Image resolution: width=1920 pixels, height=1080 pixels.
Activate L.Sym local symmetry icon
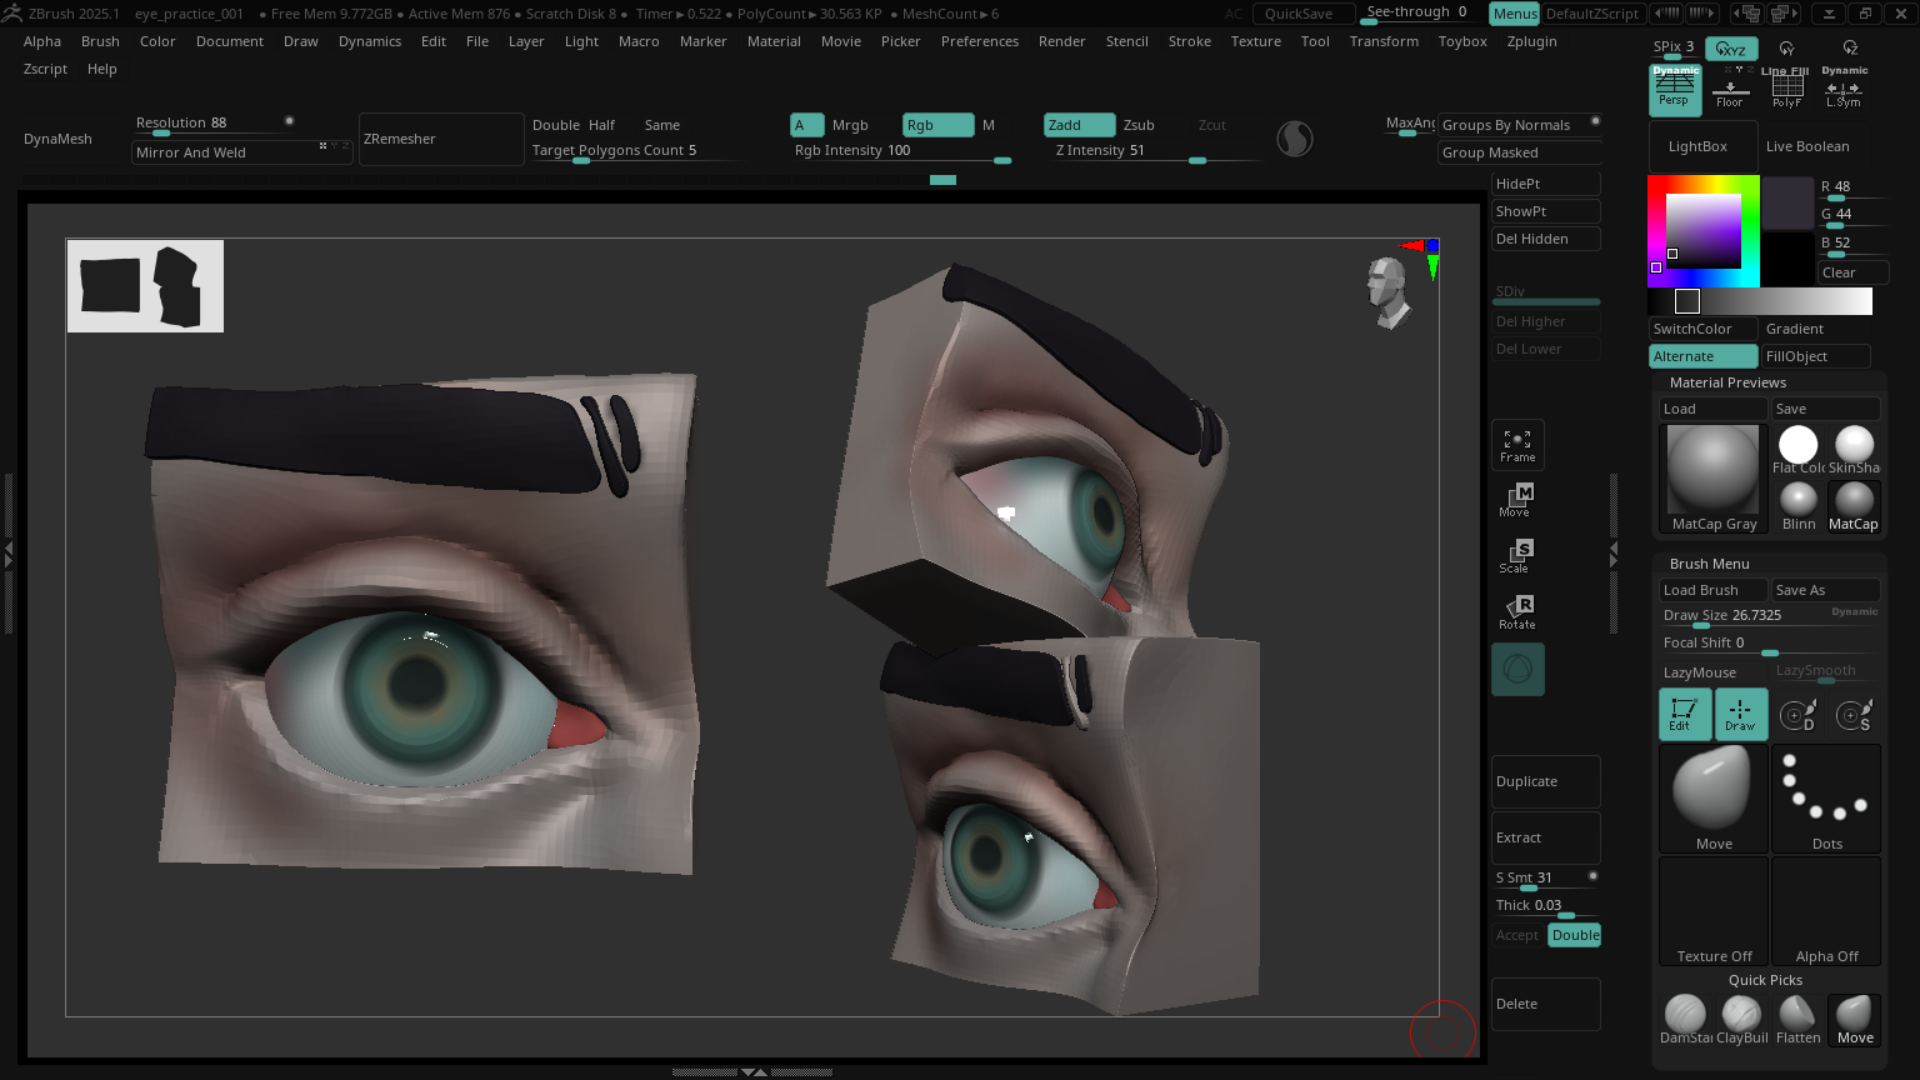pos(1843,92)
